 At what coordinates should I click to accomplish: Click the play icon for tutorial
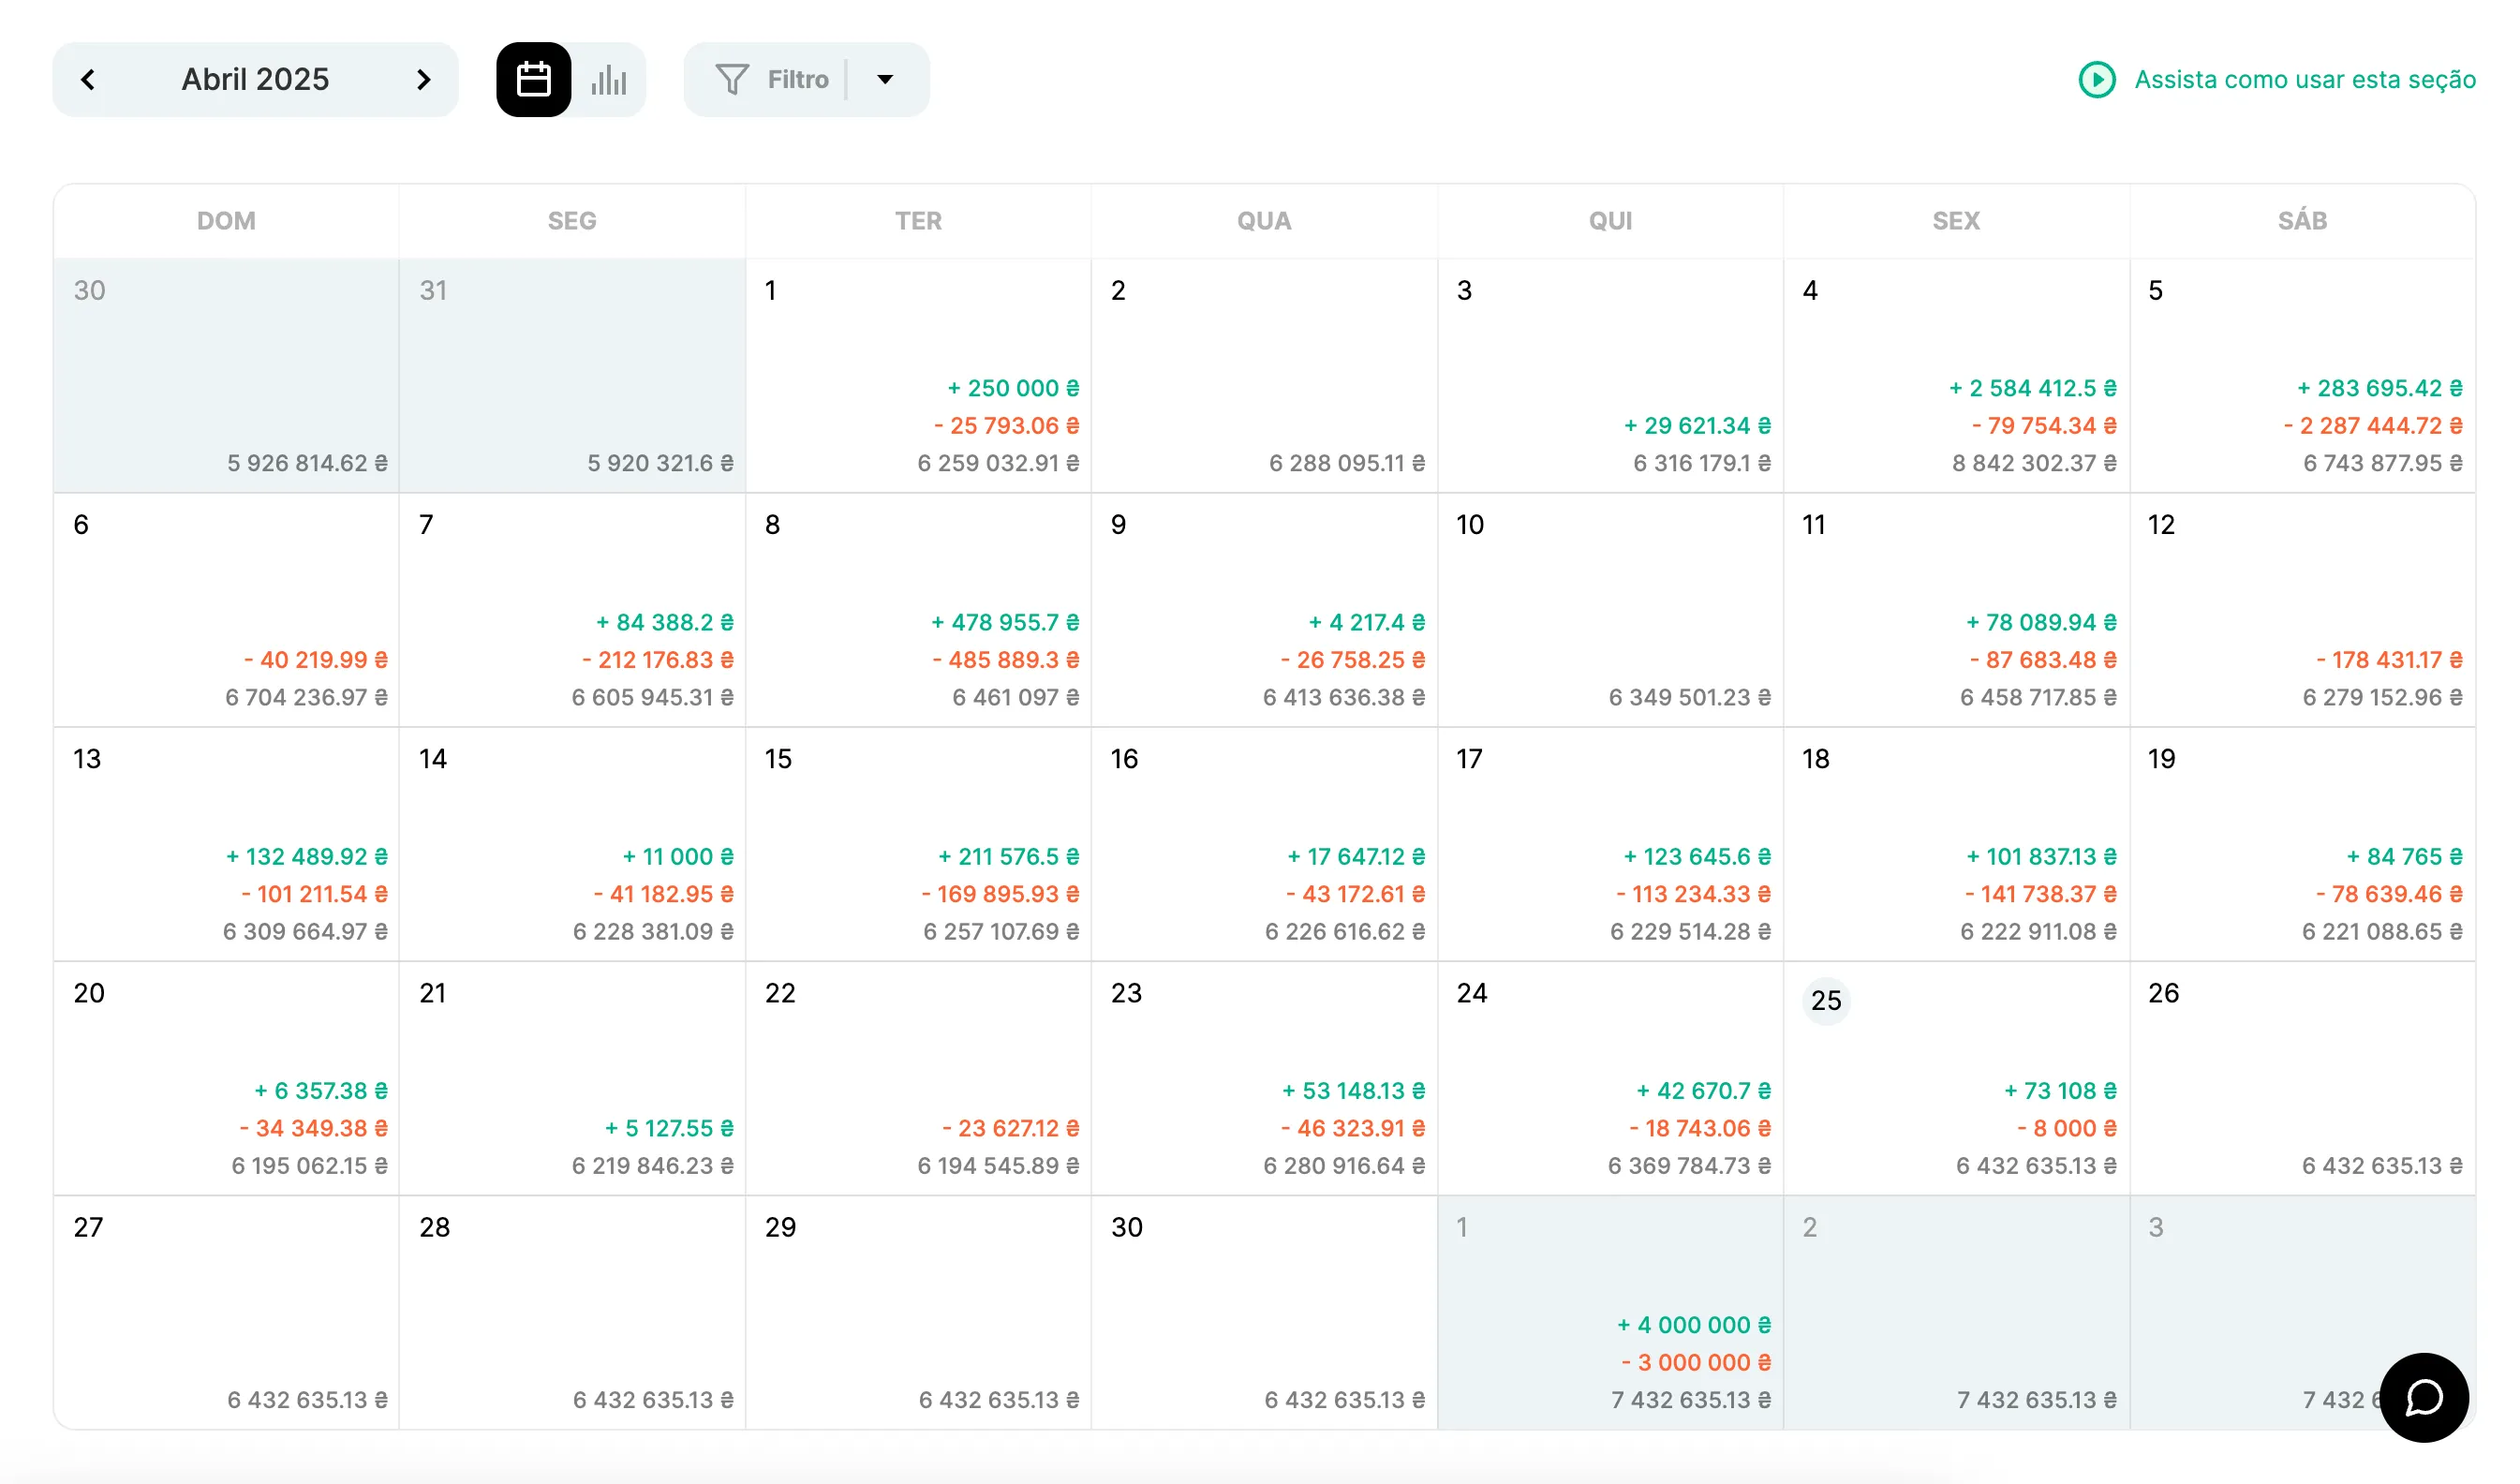pyautogui.click(x=2096, y=80)
